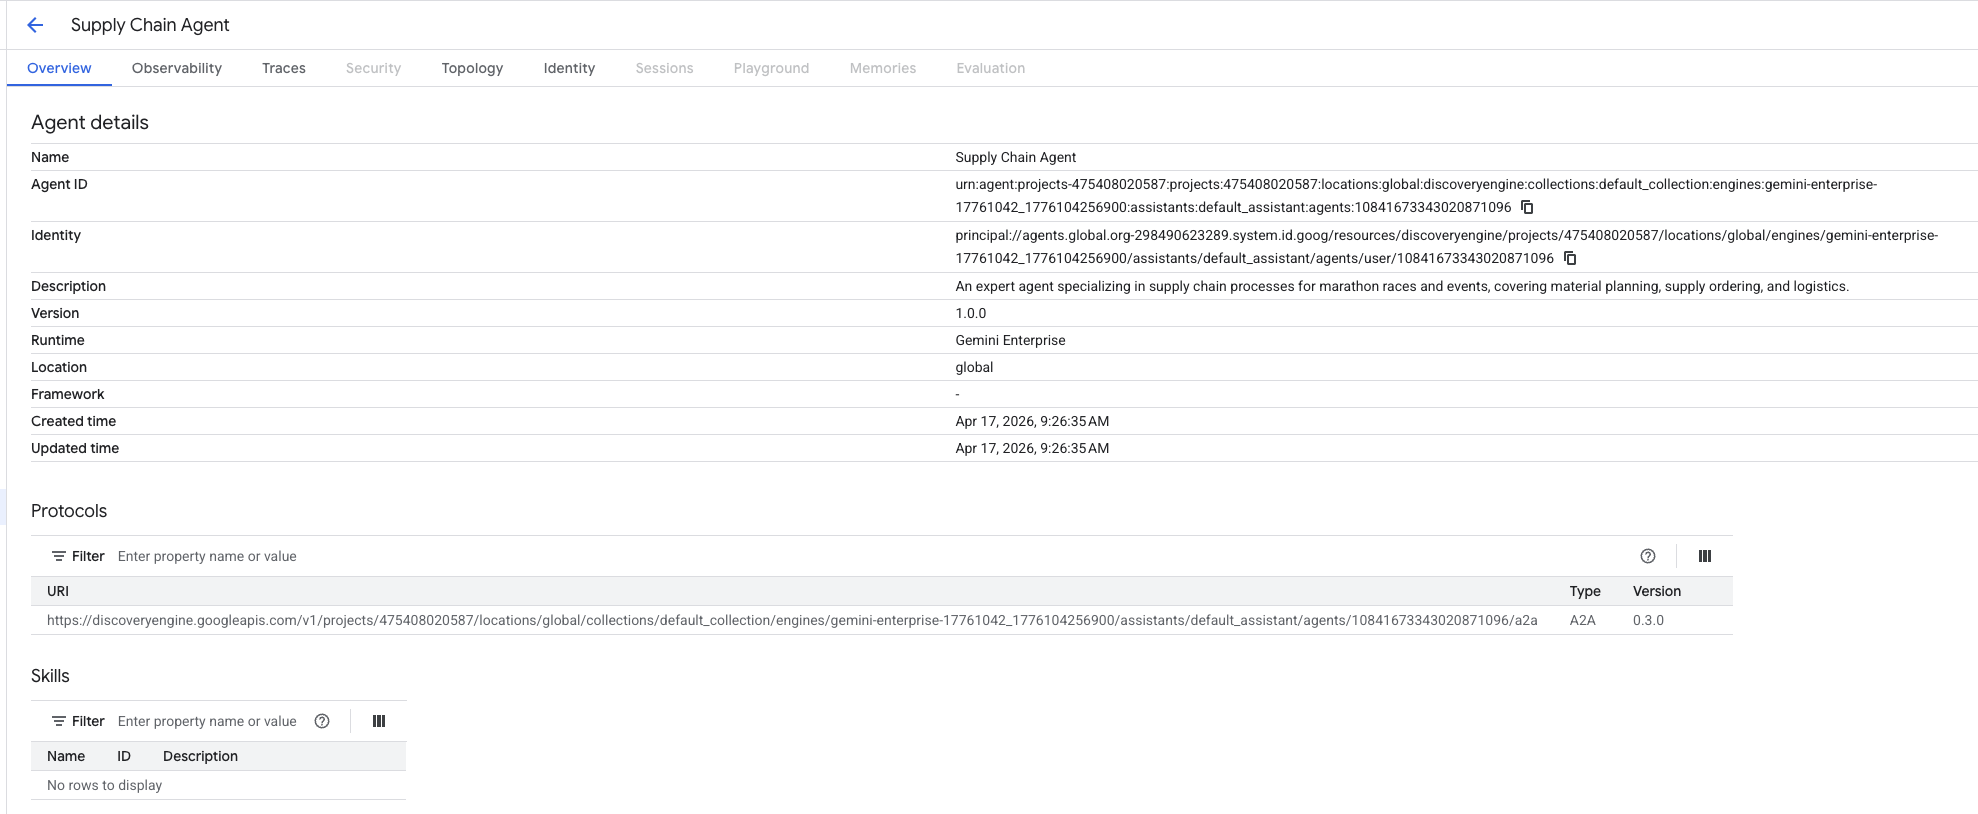Viewport: 1978px width, 814px height.
Task: Click the Supply Chain Agent page title
Action: pyautogui.click(x=150, y=25)
